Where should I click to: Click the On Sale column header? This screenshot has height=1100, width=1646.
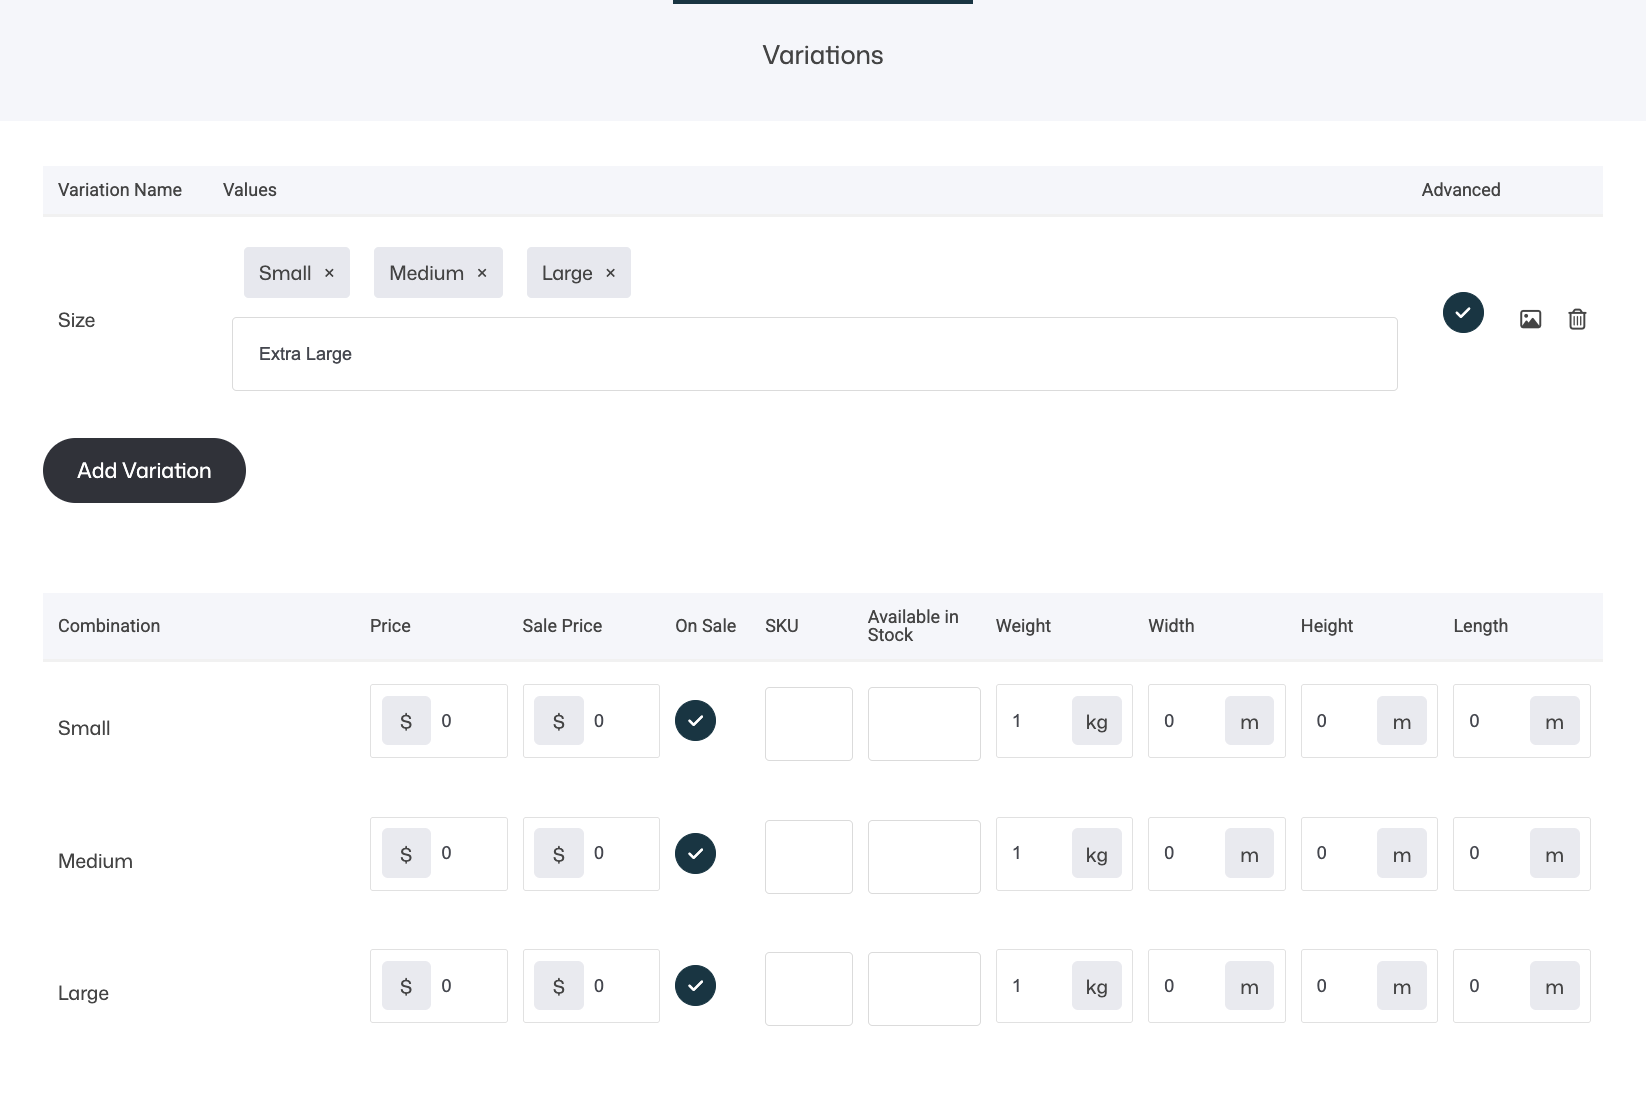[x=705, y=626]
